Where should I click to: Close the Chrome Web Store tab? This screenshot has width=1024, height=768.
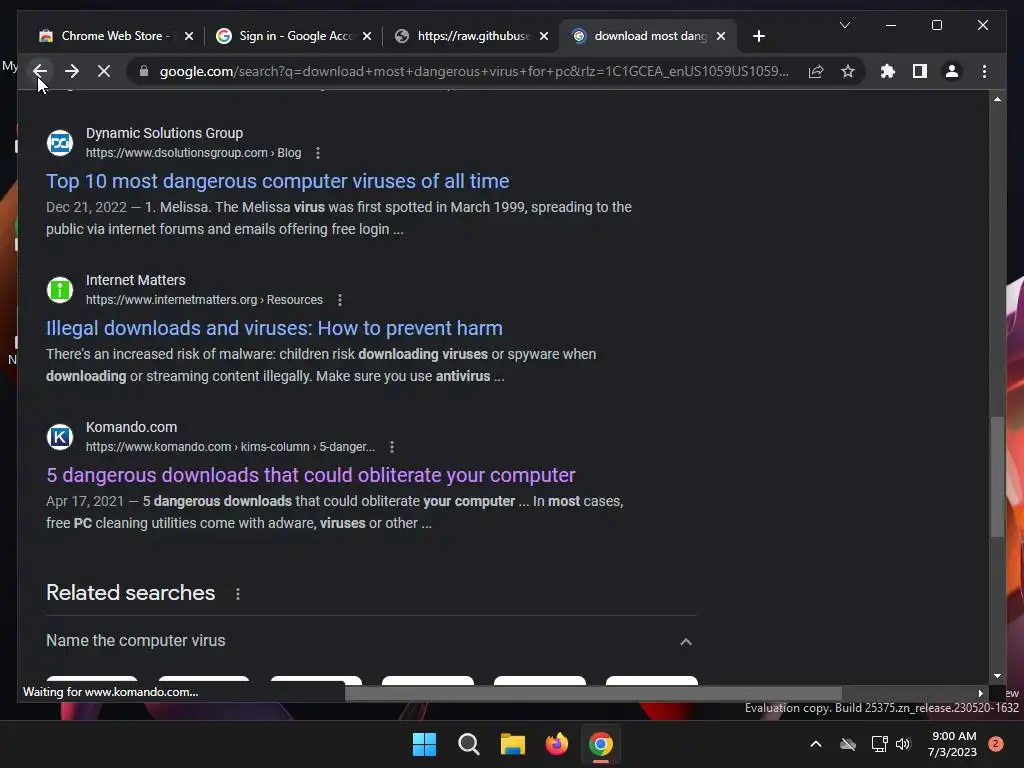click(x=189, y=36)
